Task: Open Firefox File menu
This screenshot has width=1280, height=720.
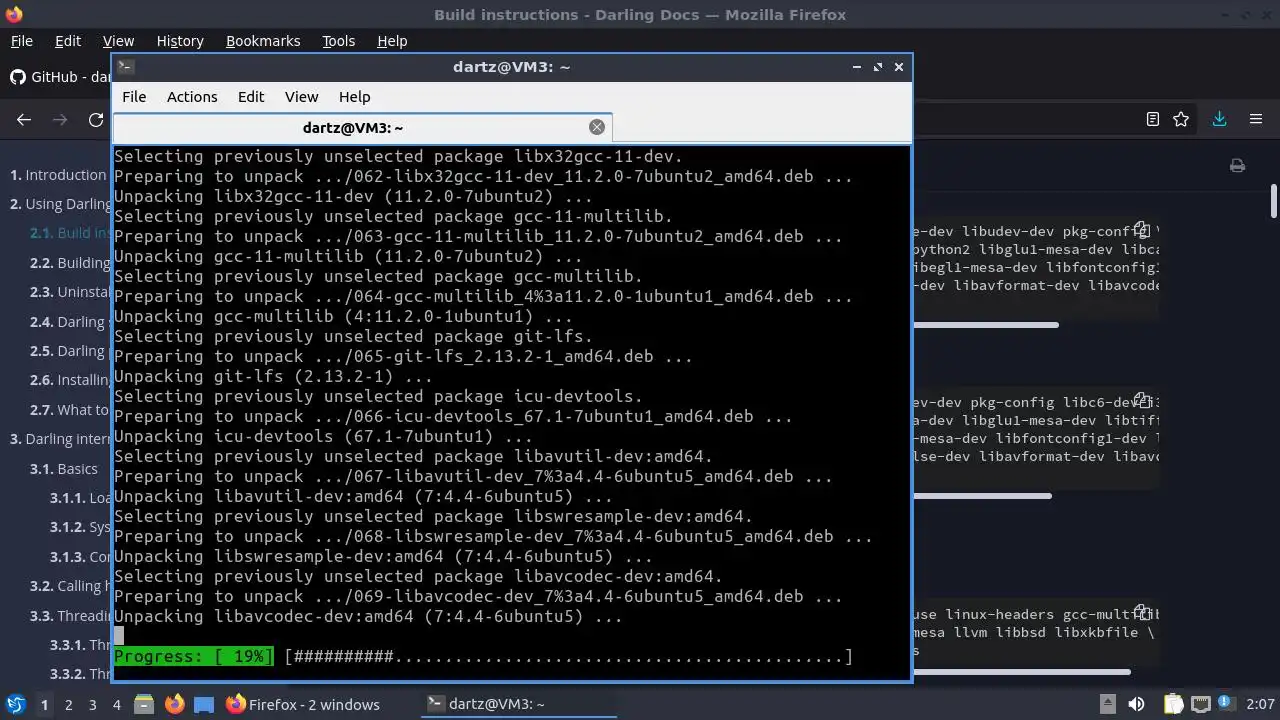Action: (x=21, y=41)
